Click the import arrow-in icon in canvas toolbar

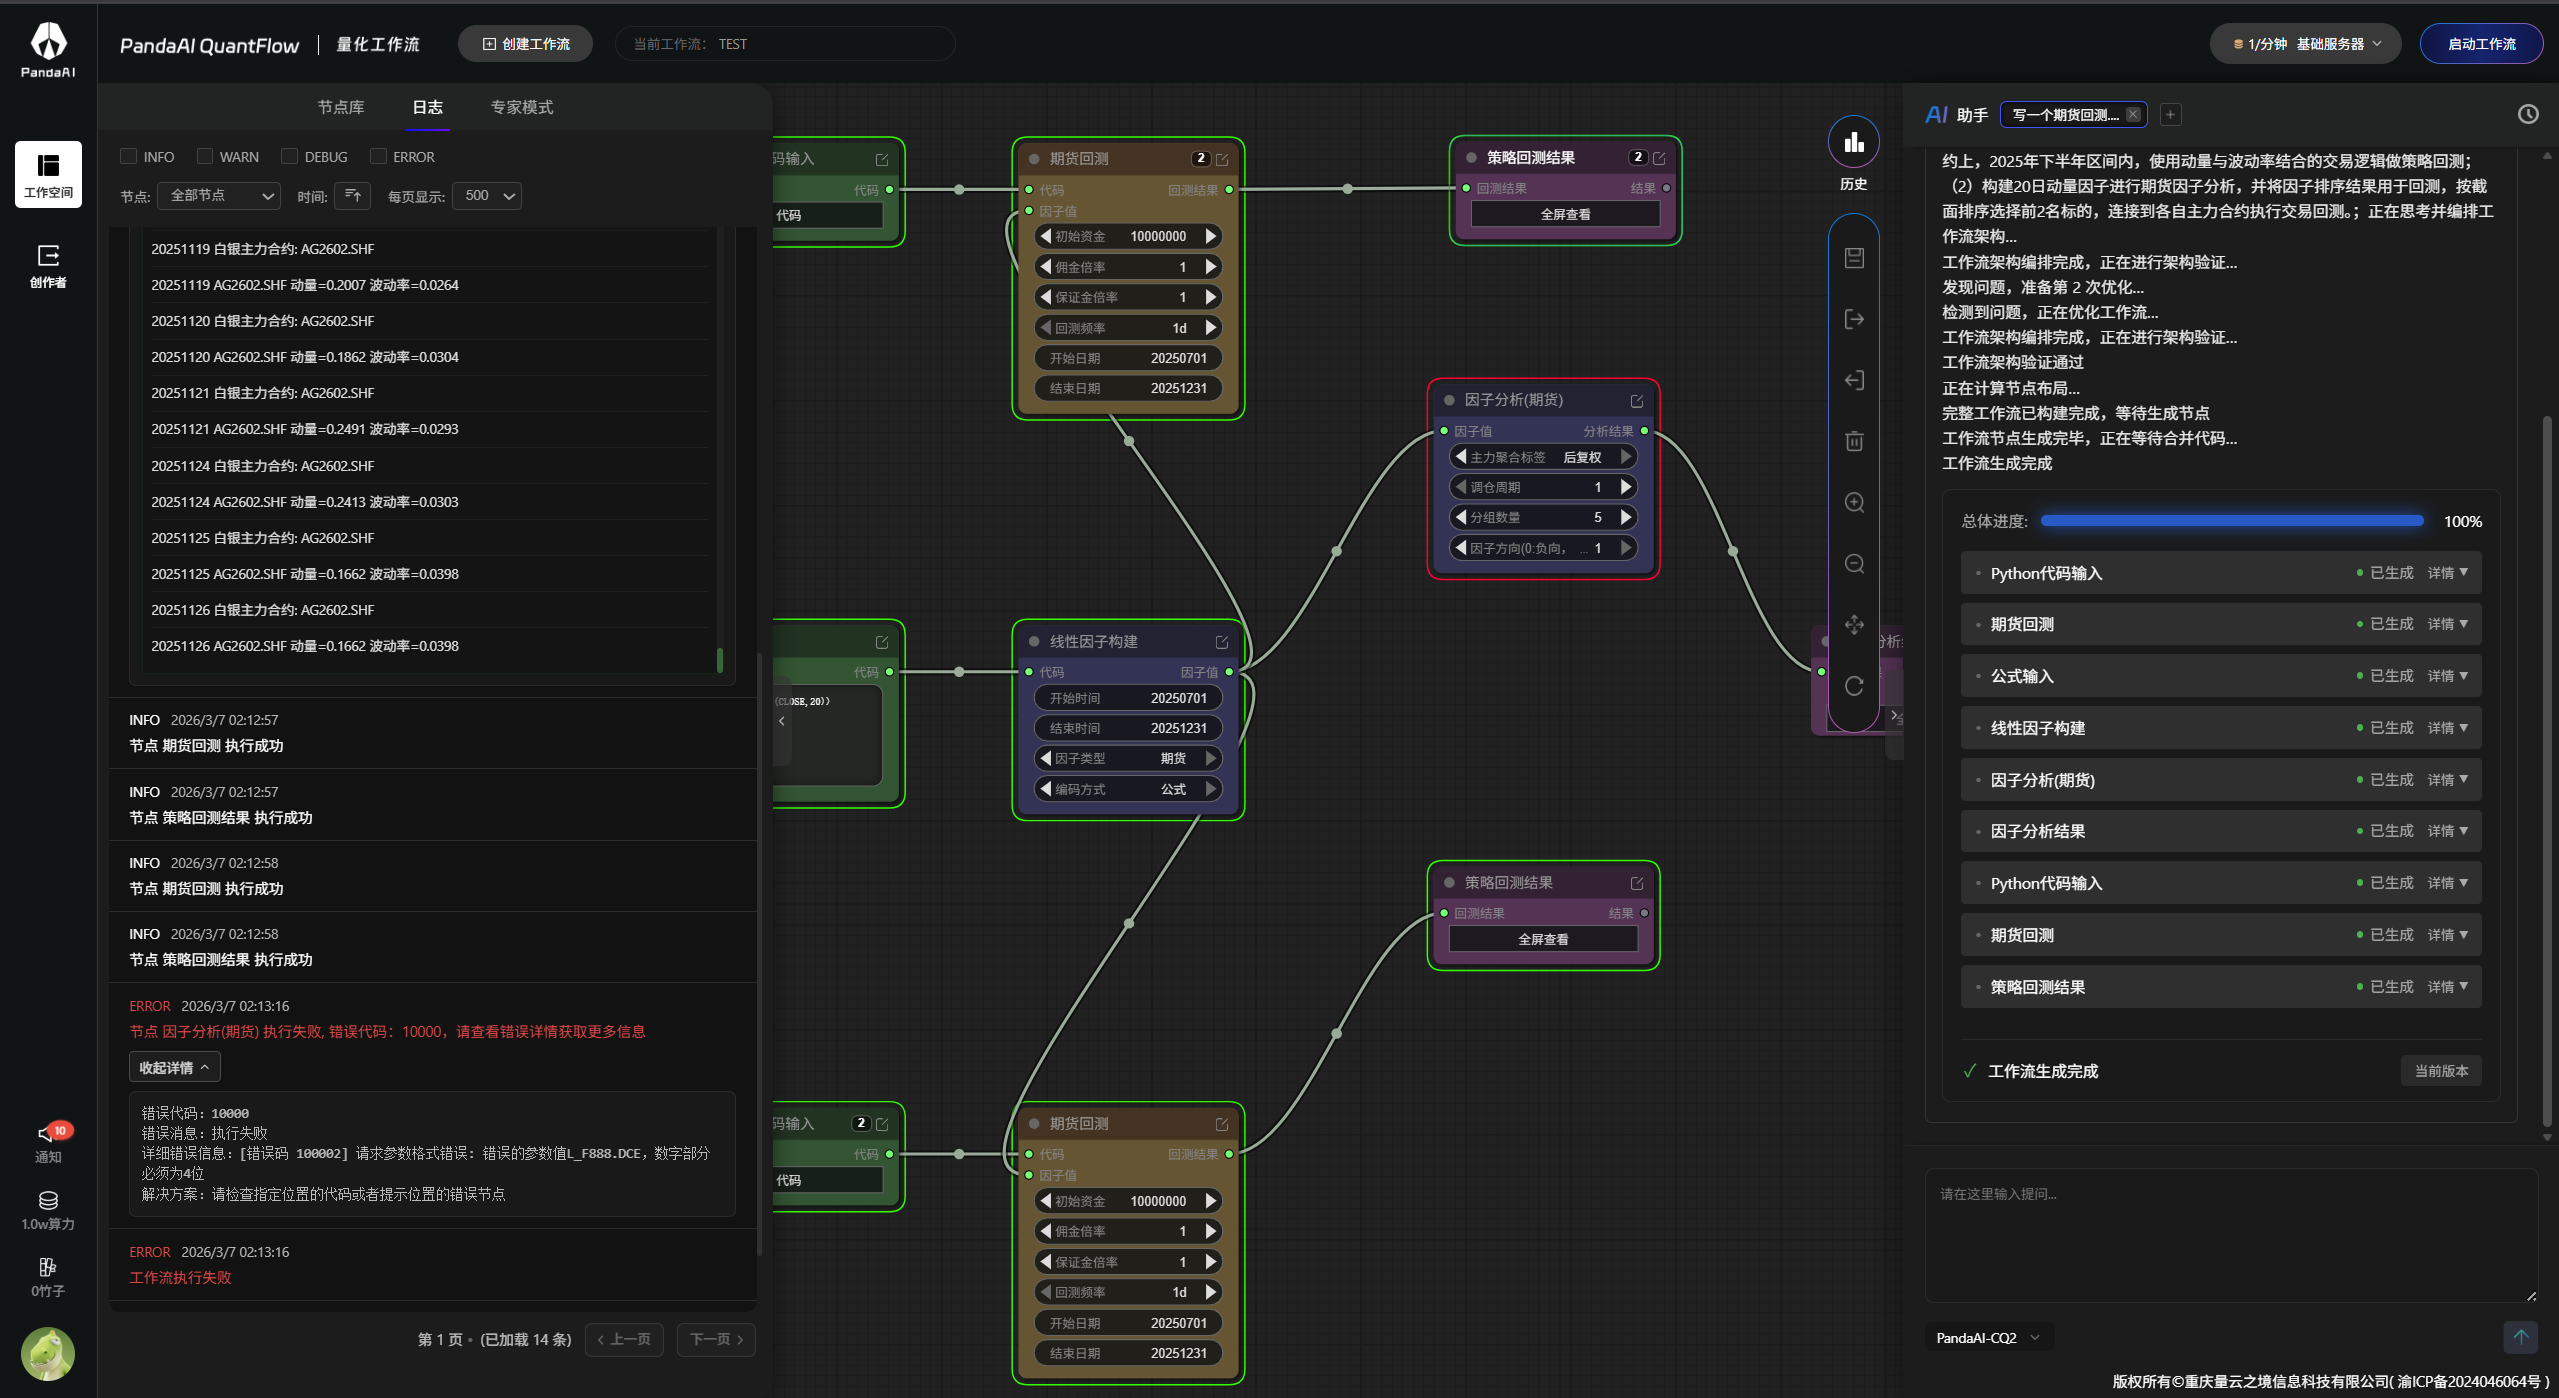click(x=1854, y=380)
